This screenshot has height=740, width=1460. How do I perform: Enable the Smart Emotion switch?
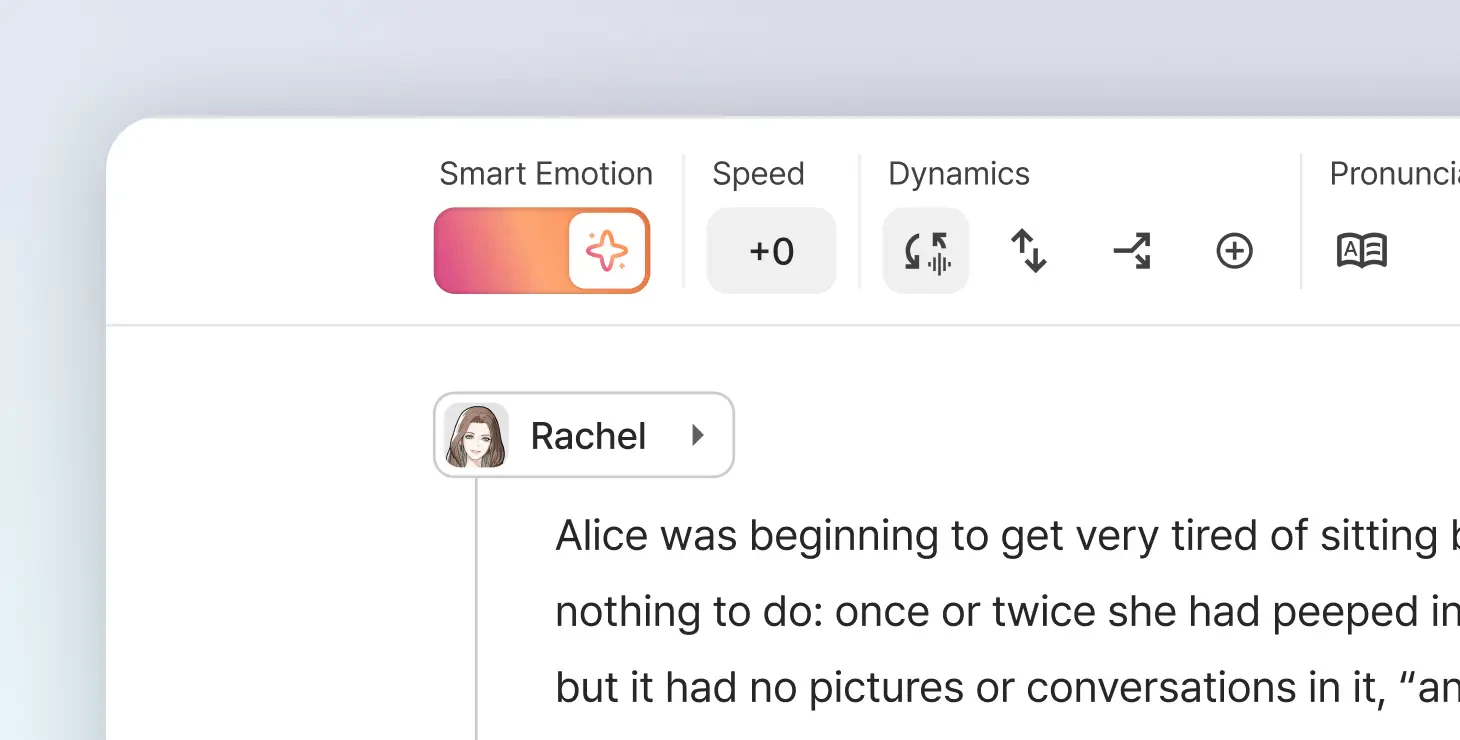(541, 250)
